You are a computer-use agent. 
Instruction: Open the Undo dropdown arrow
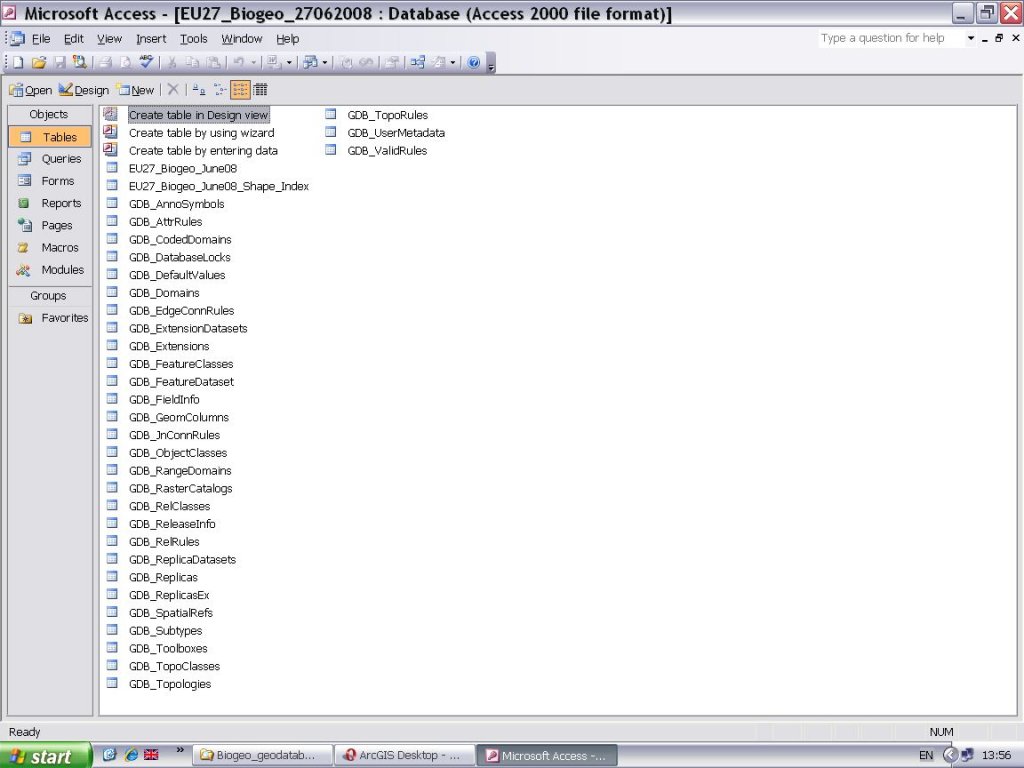click(254, 63)
